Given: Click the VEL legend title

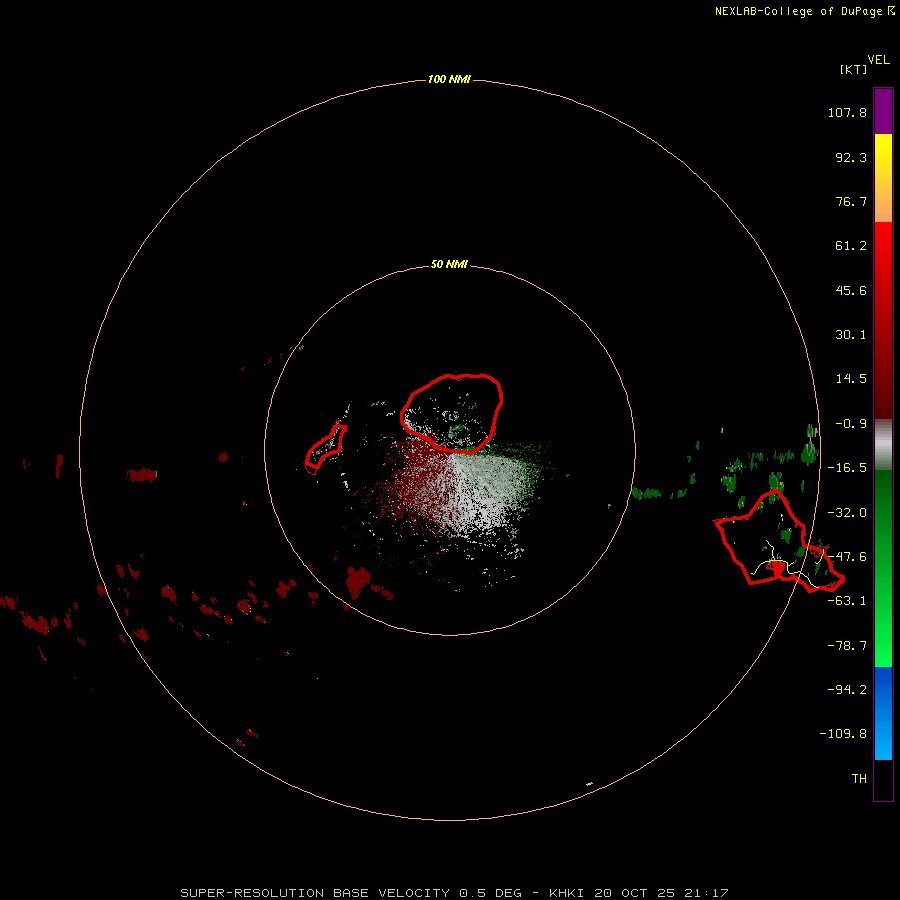Looking at the screenshot, I should point(878,60).
